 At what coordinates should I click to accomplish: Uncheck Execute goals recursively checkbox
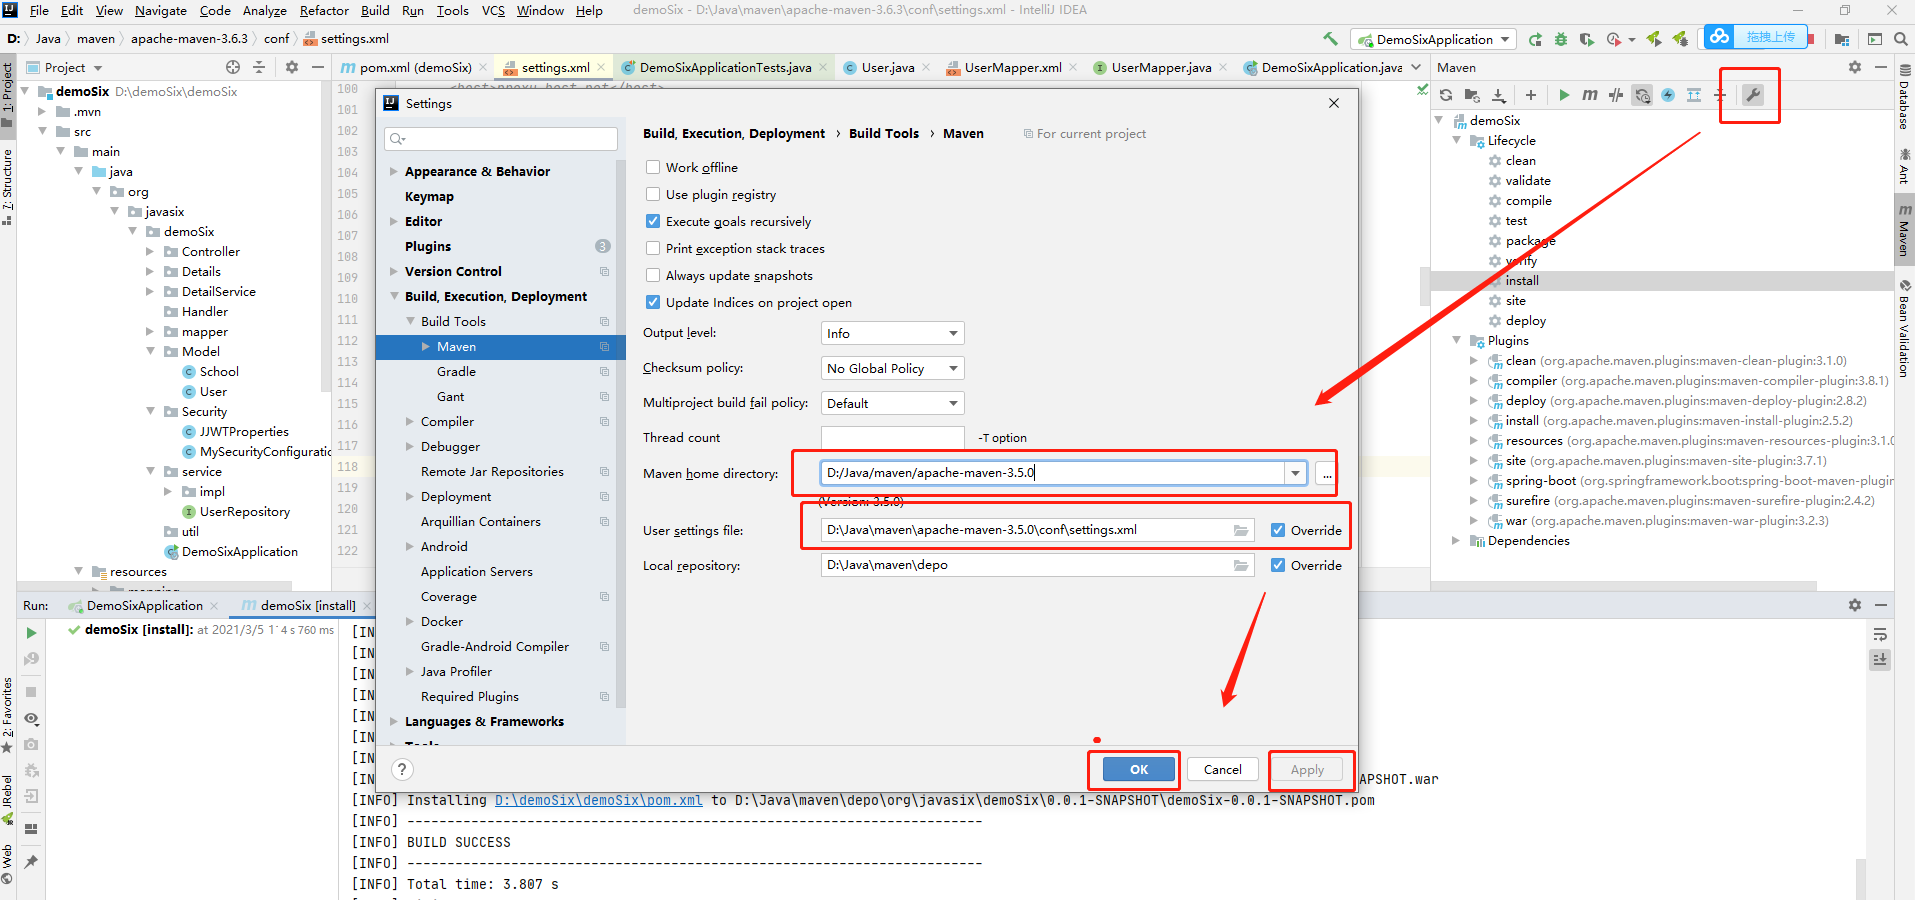(653, 221)
